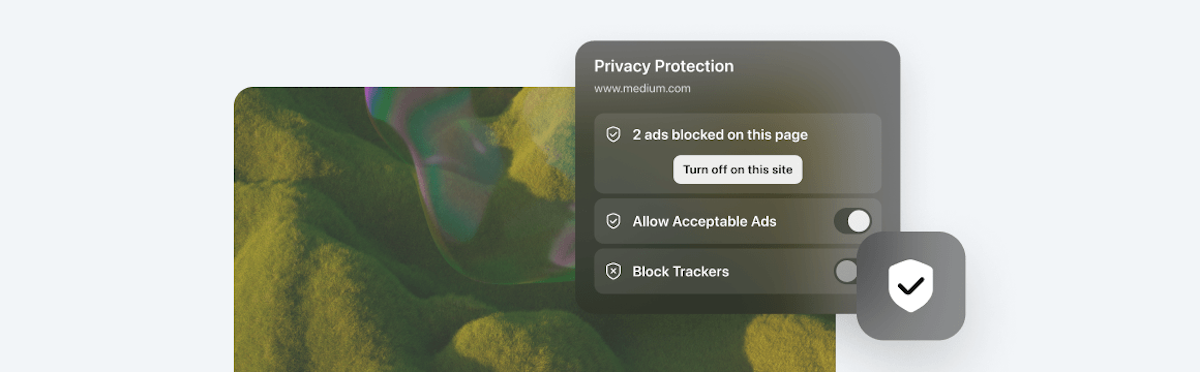The width and height of the screenshot is (1200, 372).
Task: Click the crossed shield icon beside Block Trackers
Action: pos(614,271)
